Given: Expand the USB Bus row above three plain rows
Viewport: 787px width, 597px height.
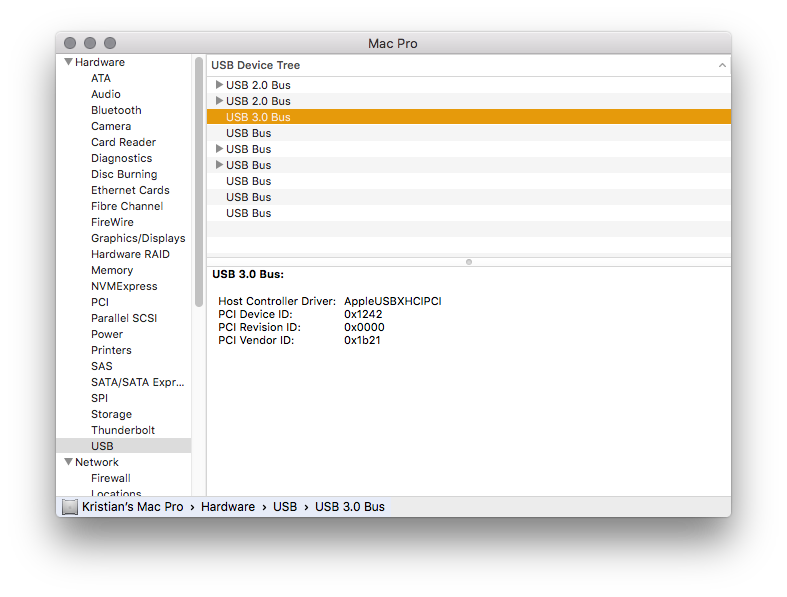Looking at the screenshot, I should (x=219, y=165).
